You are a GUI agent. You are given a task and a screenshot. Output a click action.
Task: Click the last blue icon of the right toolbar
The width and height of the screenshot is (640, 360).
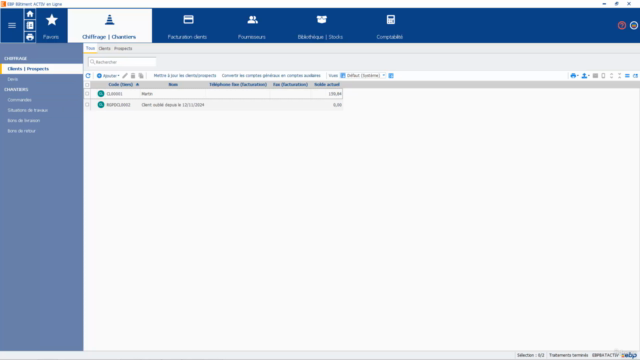pos(635,76)
